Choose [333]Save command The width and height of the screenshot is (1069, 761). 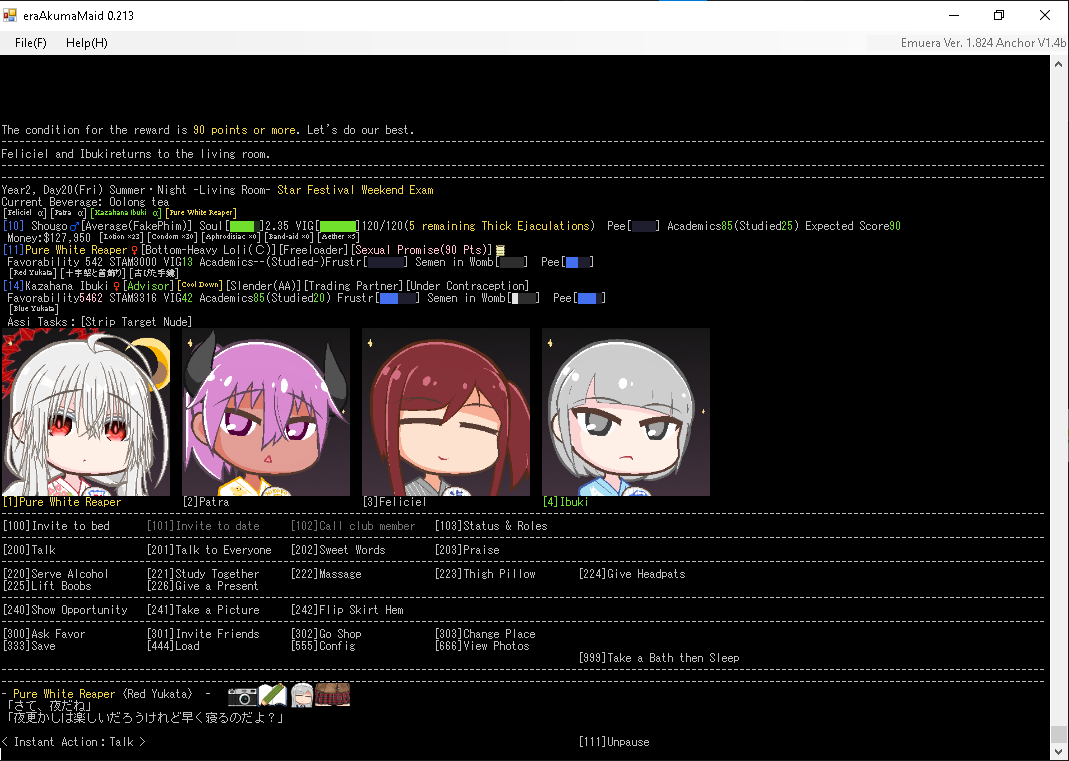point(29,646)
